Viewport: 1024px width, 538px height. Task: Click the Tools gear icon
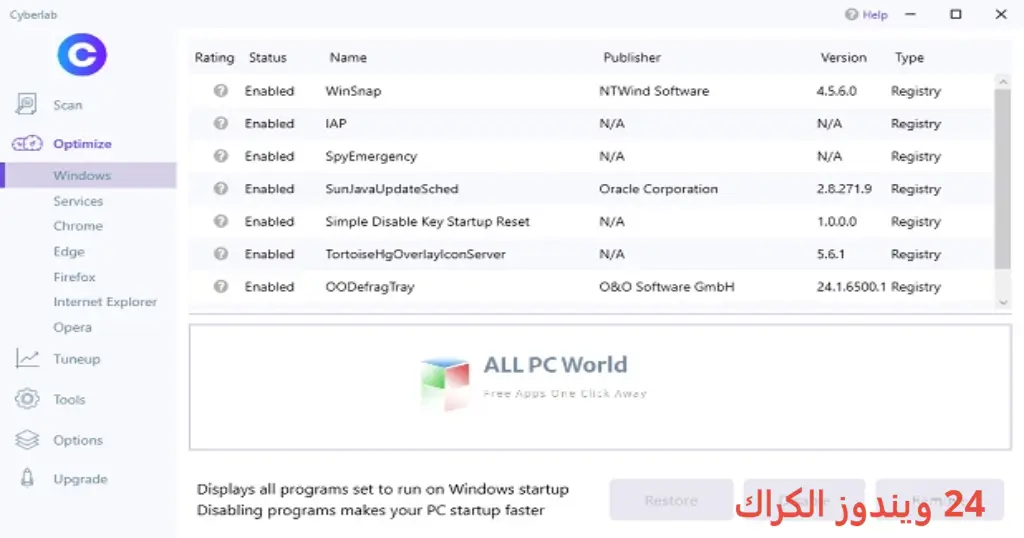click(x=27, y=399)
